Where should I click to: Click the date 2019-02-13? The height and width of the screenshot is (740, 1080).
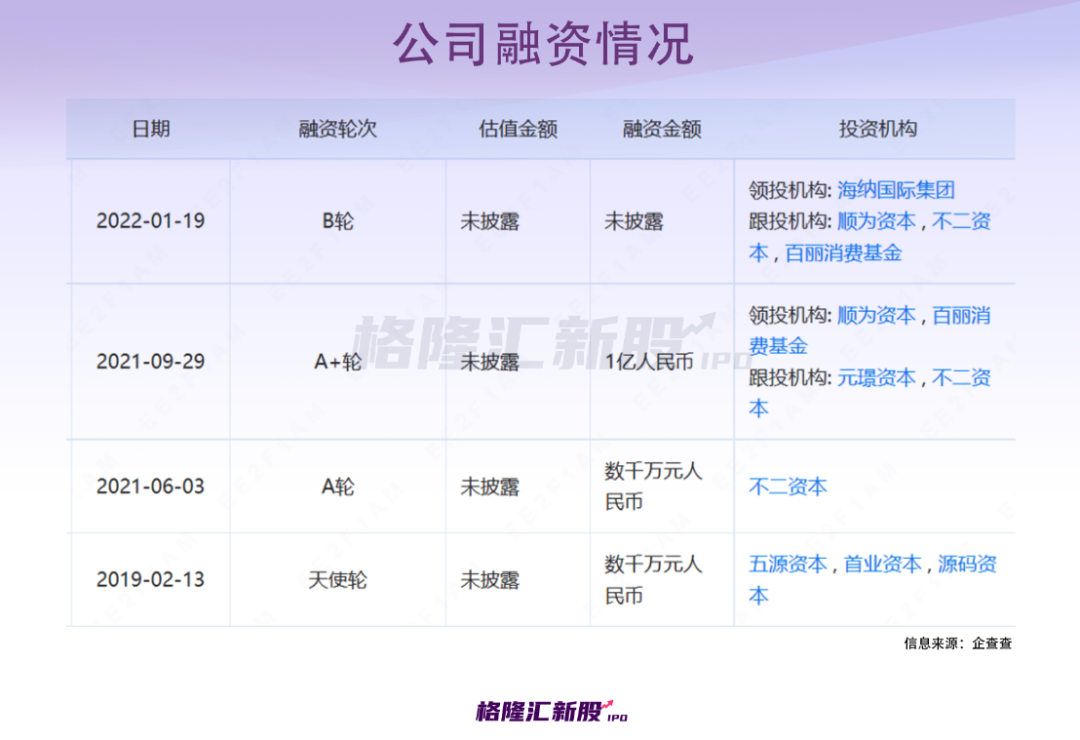click(151, 579)
